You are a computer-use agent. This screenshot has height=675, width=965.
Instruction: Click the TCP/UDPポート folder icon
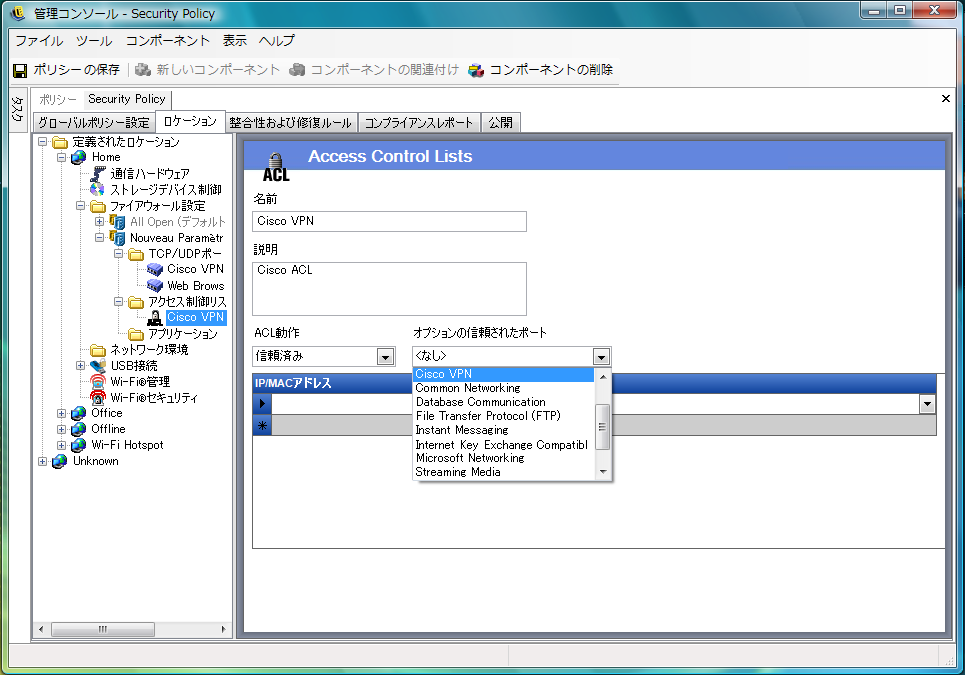point(136,254)
